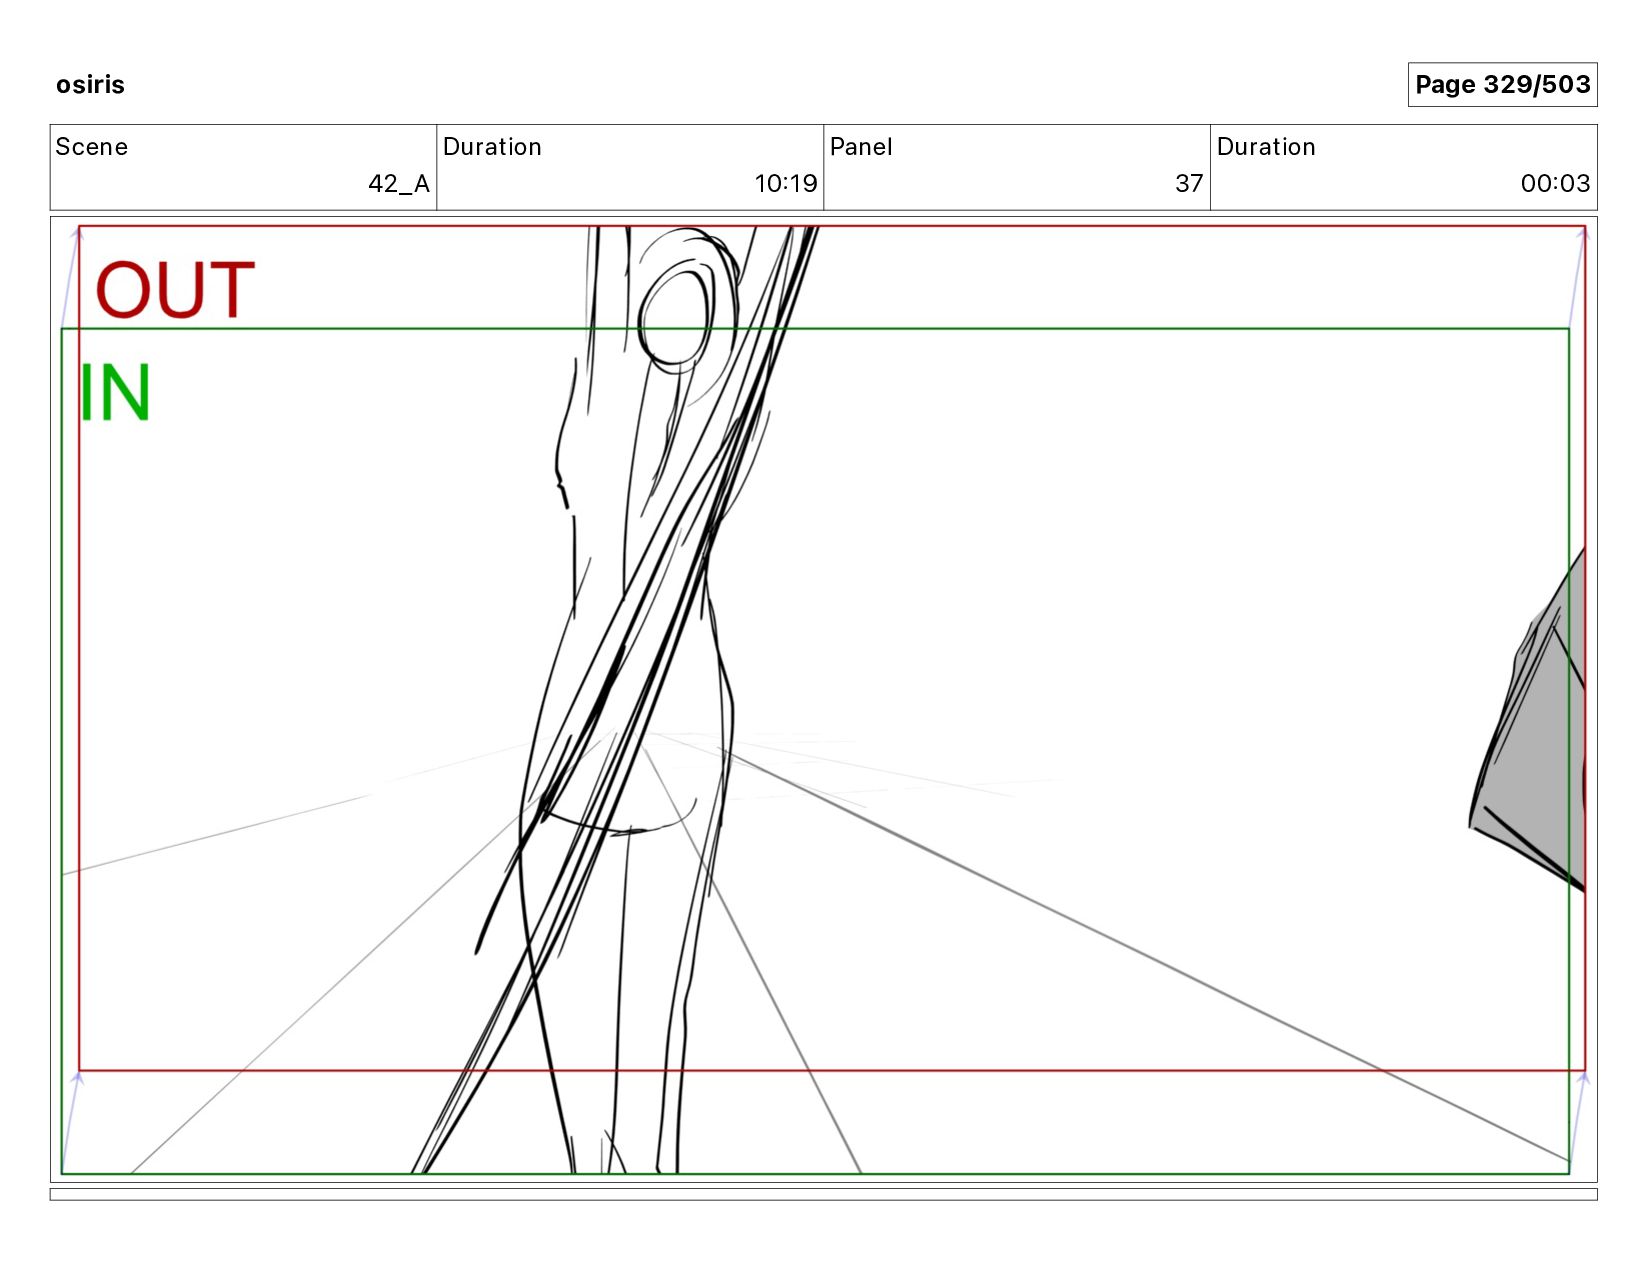Click the gray shaded object at right edge
Viewport: 1650px width, 1275px height.
(1528, 720)
